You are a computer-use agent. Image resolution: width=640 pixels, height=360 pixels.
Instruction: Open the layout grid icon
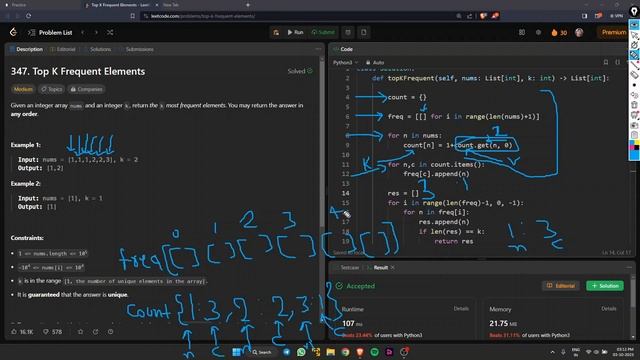coord(522,32)
